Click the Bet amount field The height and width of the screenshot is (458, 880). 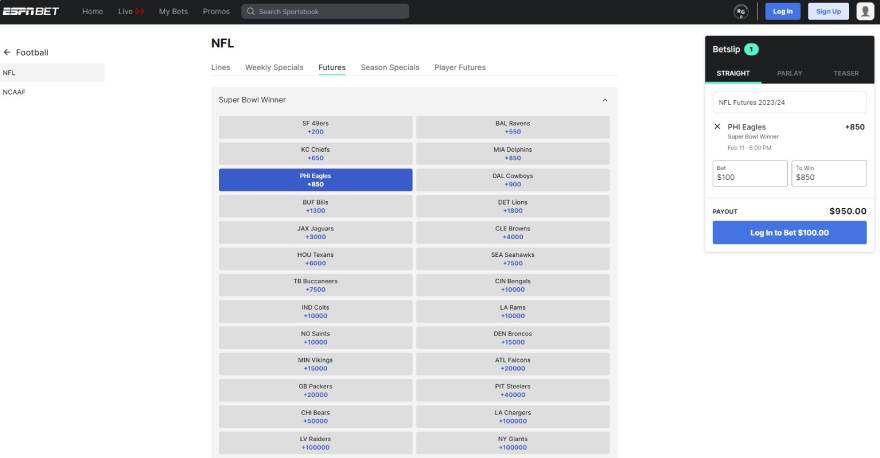[750, 173]
